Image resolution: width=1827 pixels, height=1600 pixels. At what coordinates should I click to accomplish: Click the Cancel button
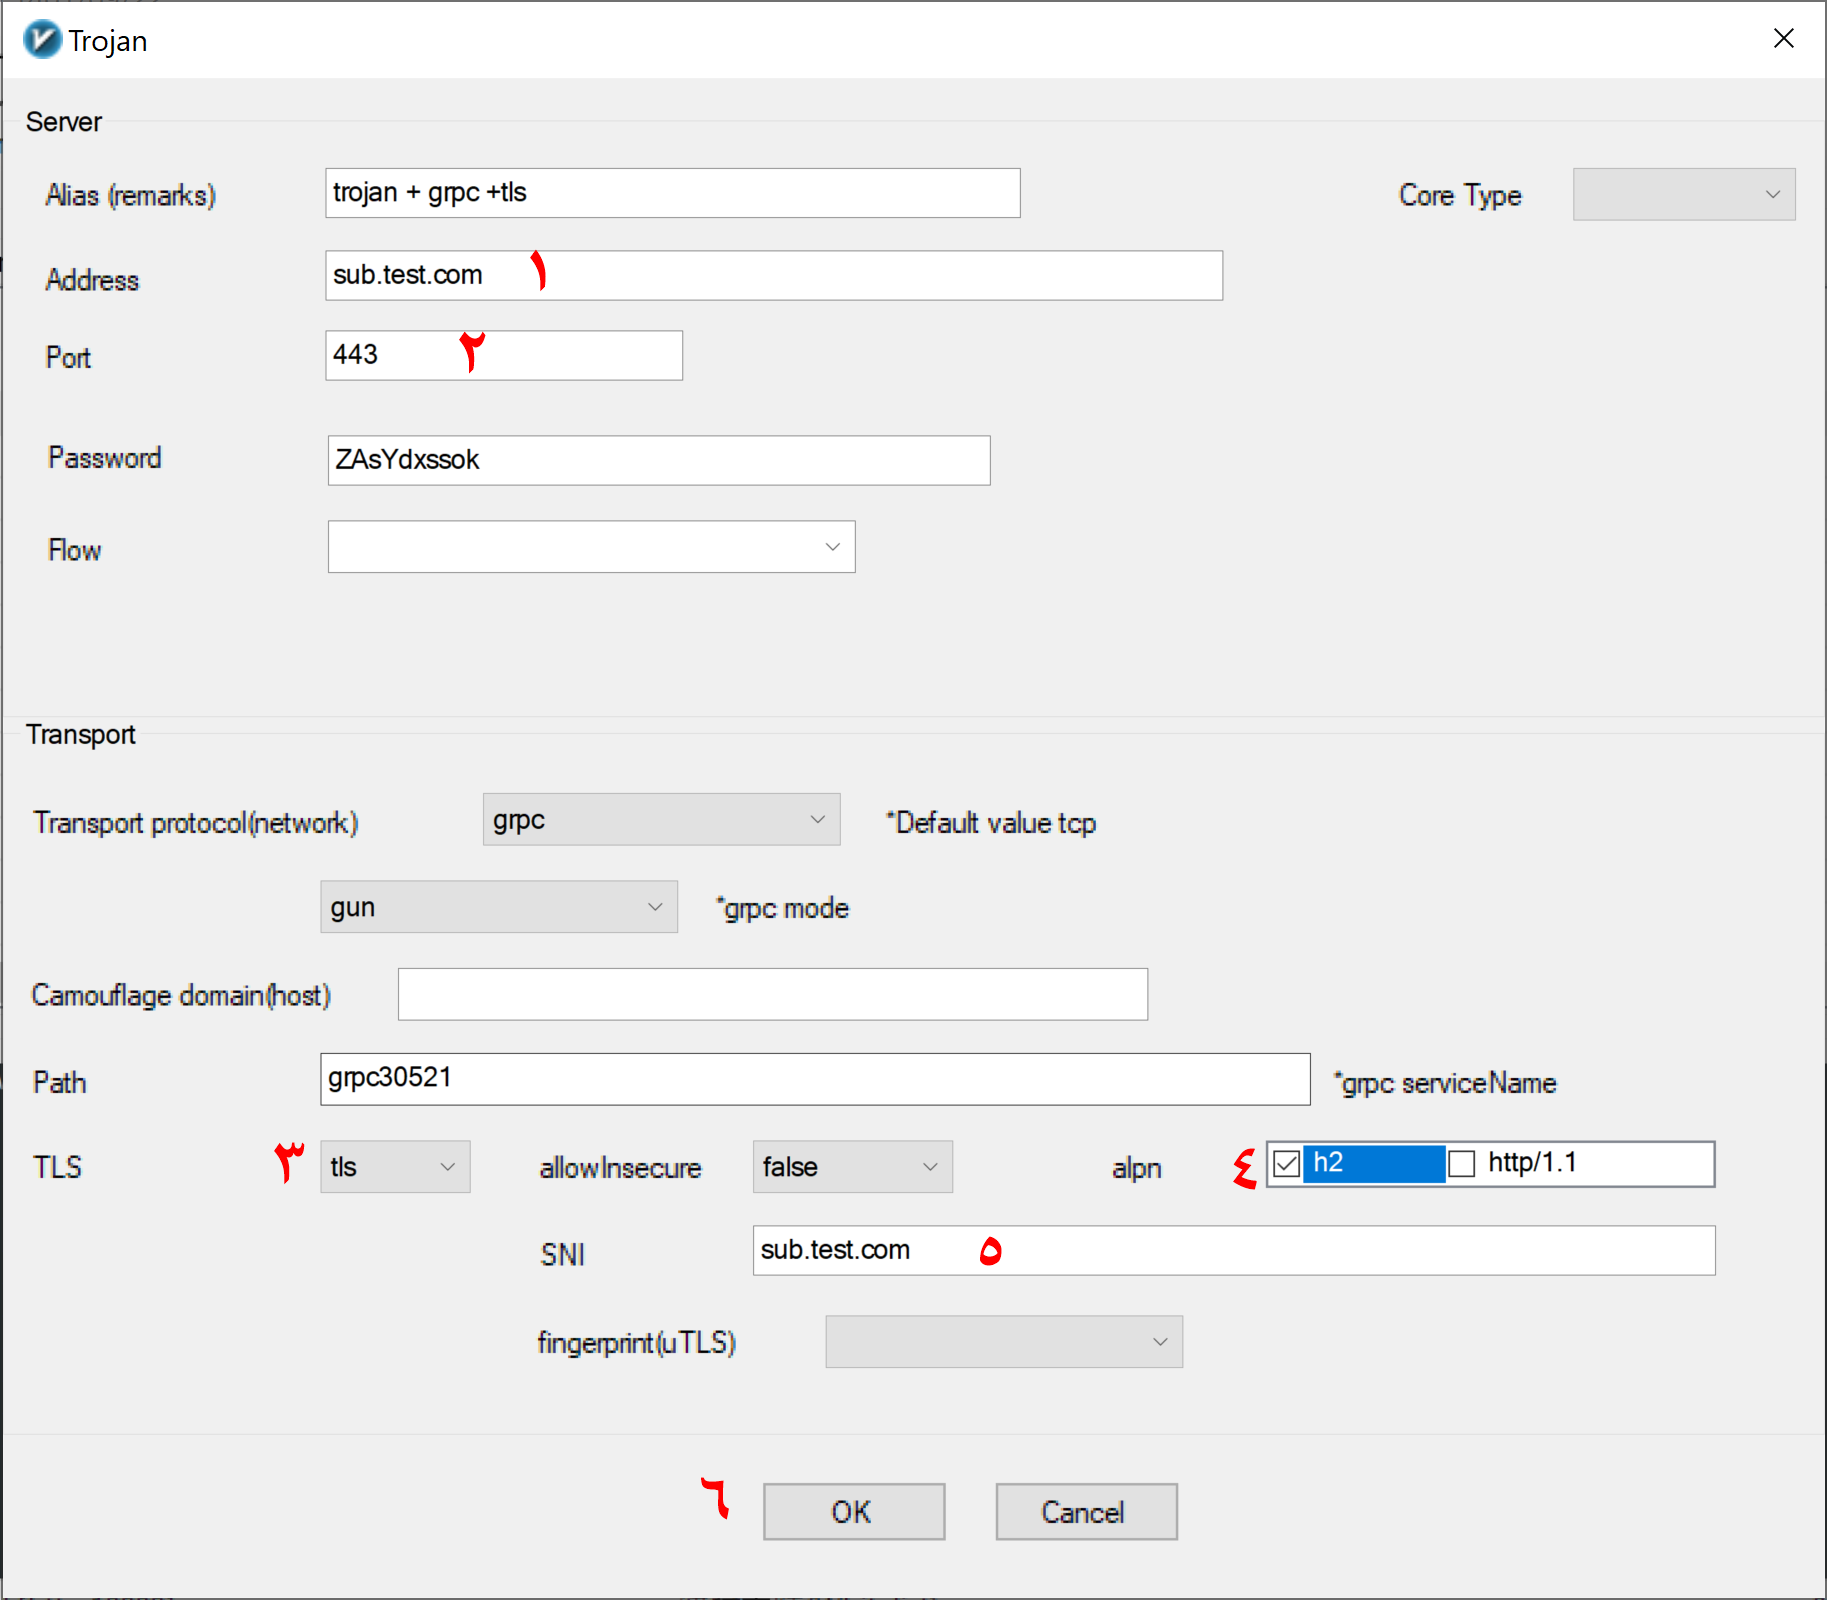click(1085, 1511)
